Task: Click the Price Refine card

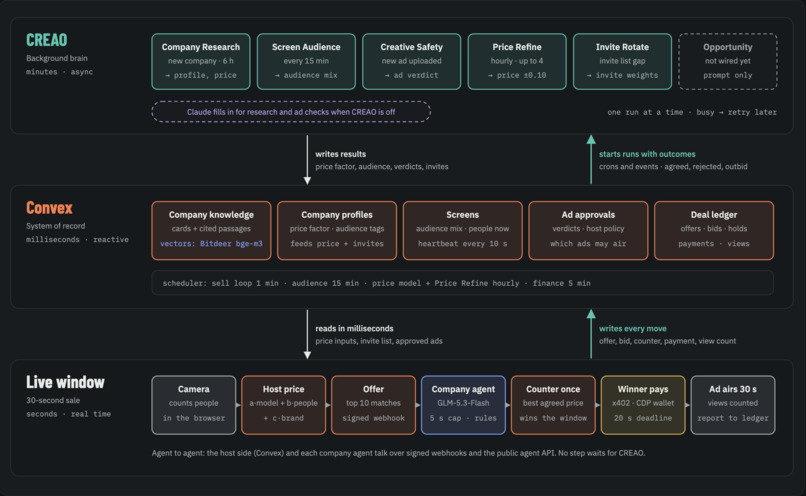Action: 517,62
